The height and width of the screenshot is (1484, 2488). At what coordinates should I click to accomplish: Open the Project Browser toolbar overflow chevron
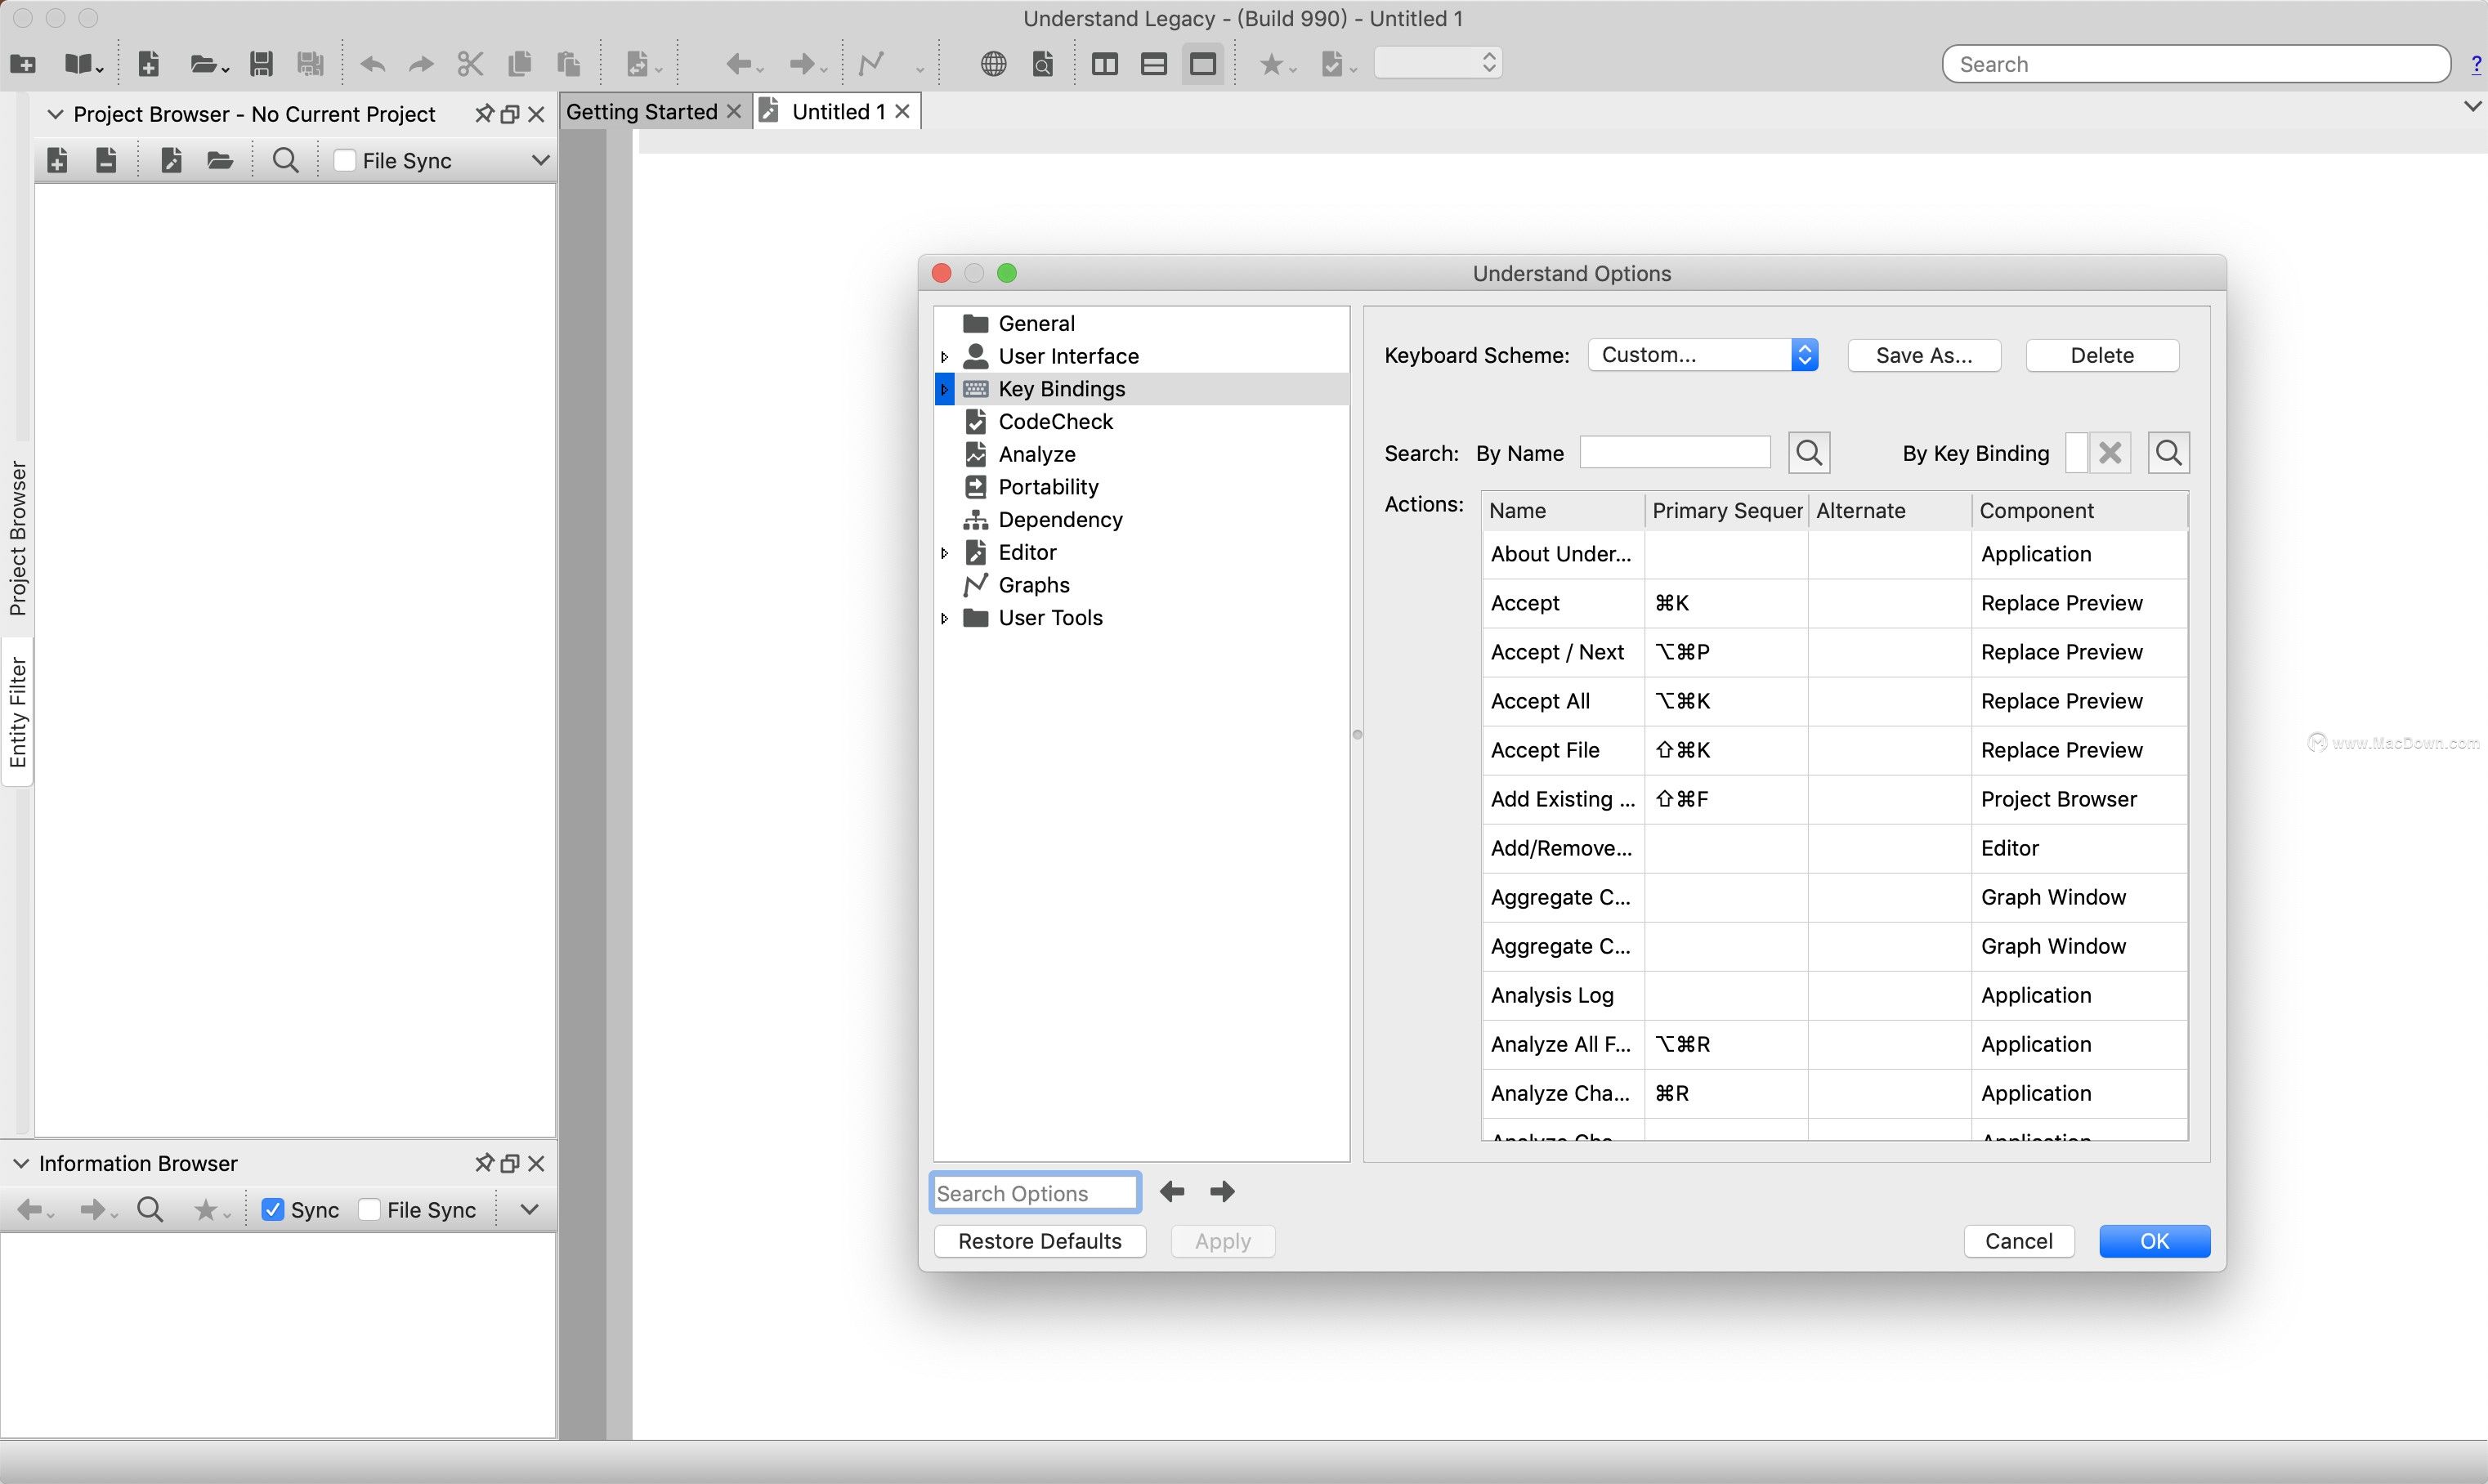540,160
